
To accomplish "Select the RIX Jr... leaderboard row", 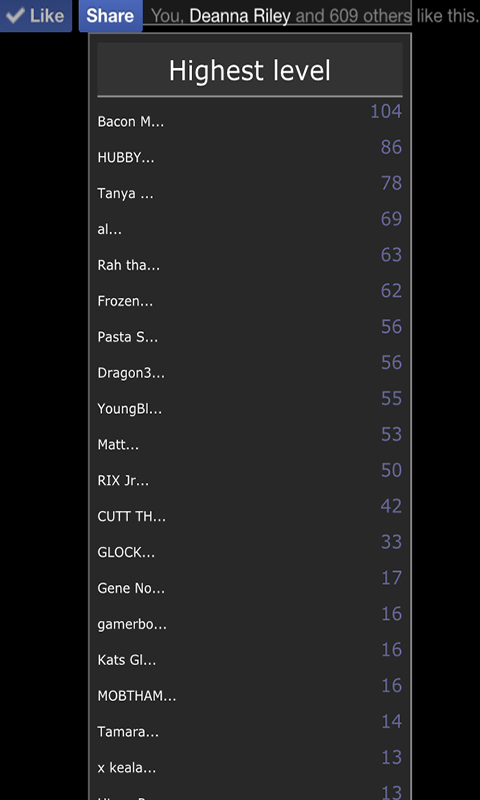I will (250, 475).
